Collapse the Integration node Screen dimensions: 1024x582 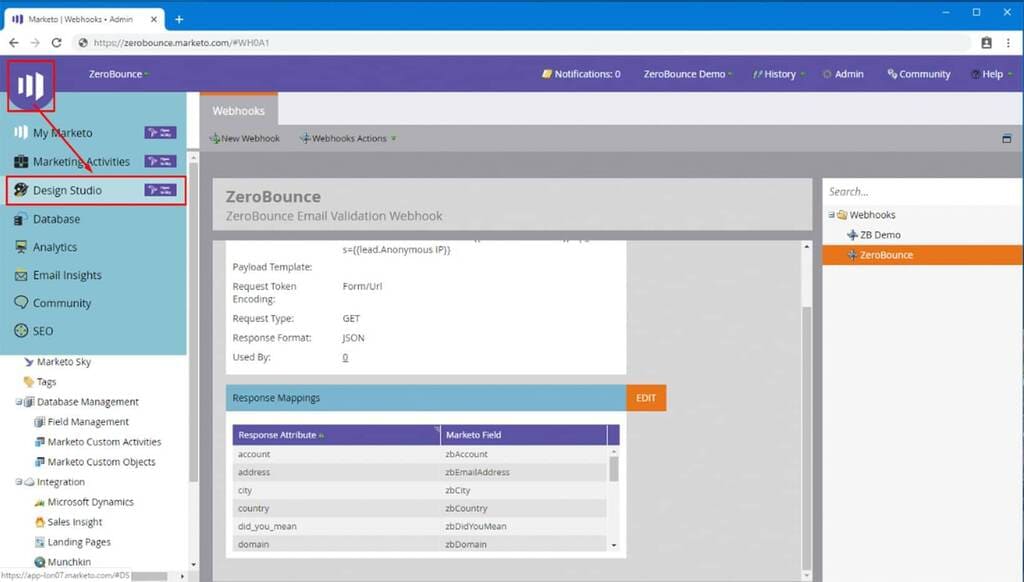(19, 482)
